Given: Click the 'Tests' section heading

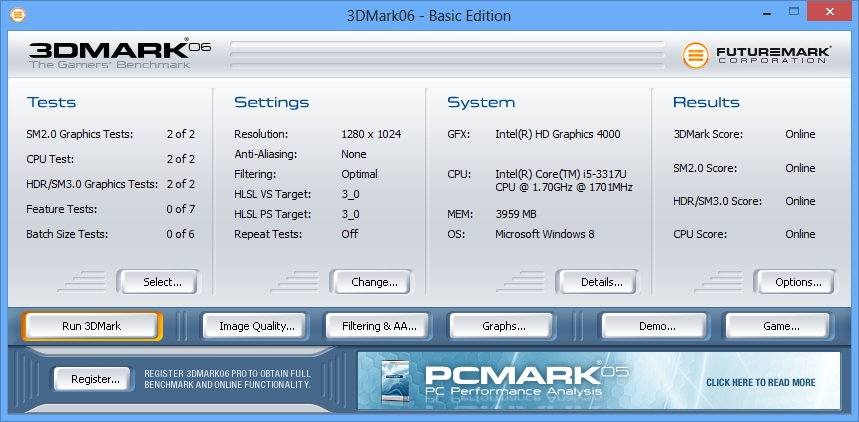Looking at the screenshot, I should (x=51, y=102).
